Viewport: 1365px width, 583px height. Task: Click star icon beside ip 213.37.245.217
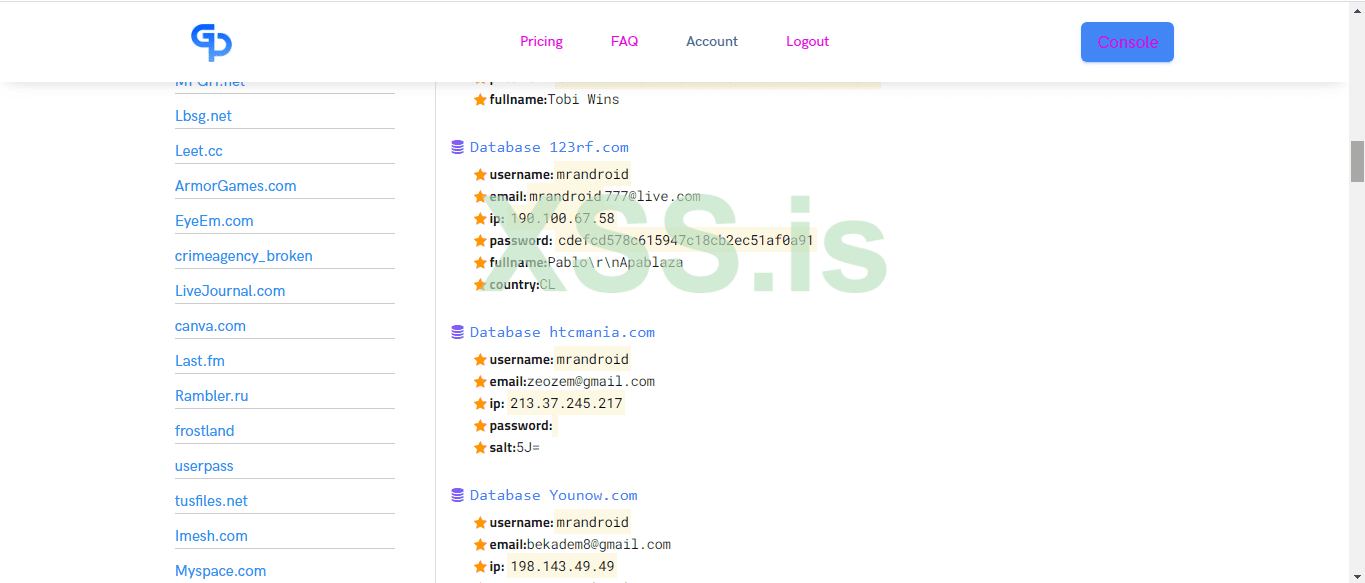click(480, 404)
